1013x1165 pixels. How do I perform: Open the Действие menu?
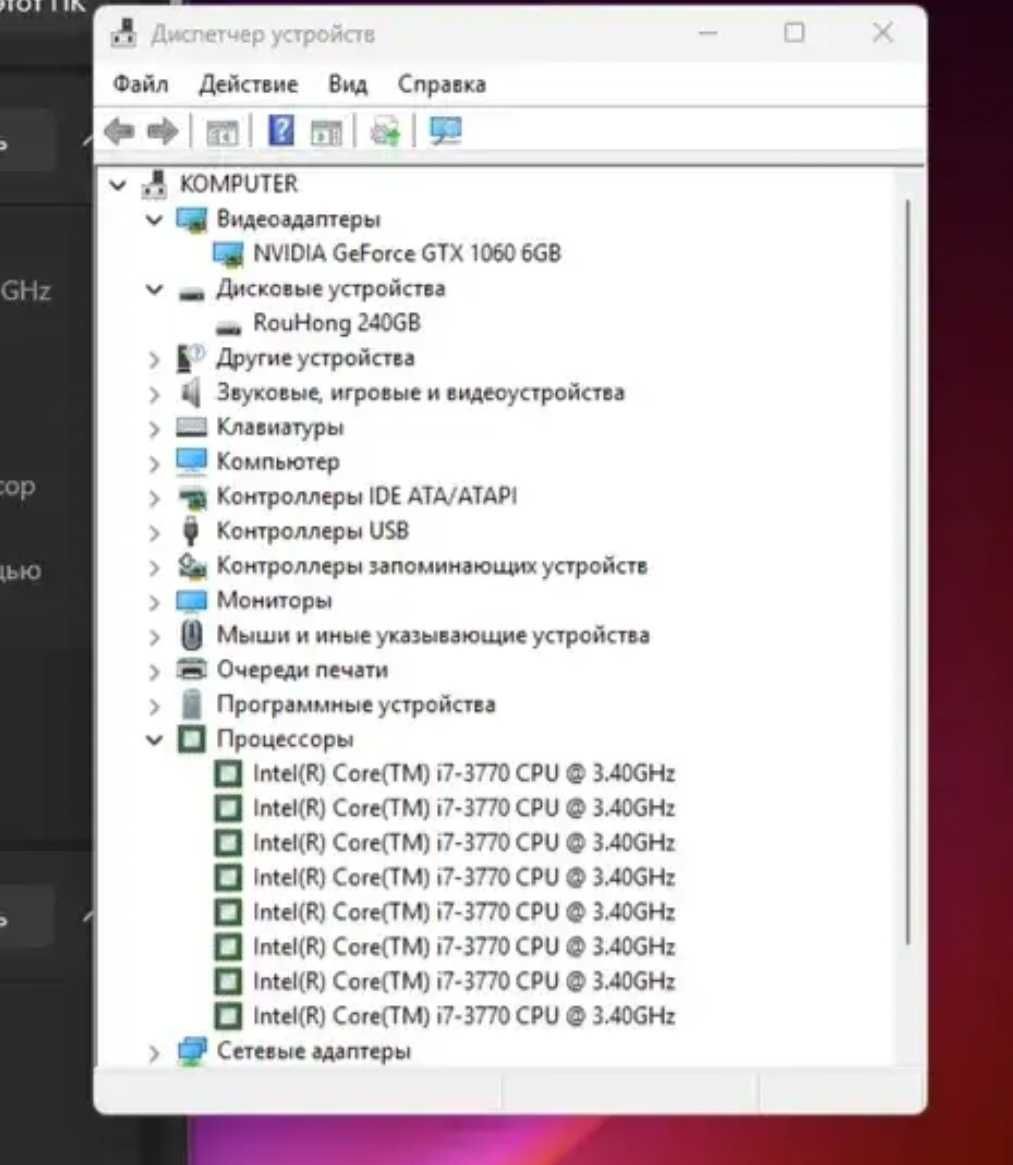click(x=248, y=84)
